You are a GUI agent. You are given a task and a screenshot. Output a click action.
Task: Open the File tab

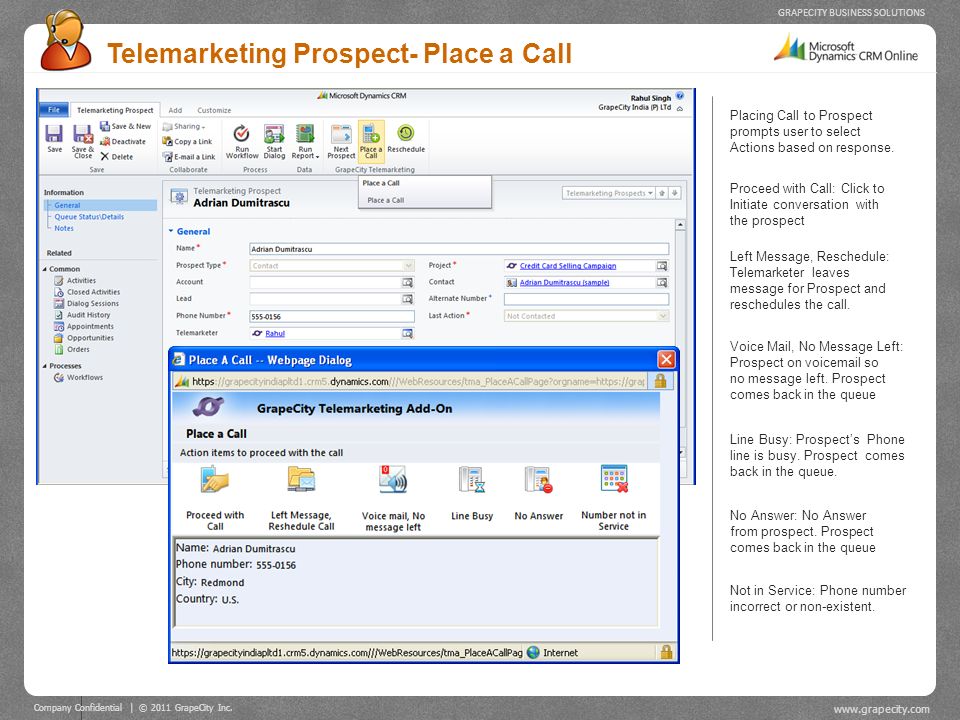[54, 110]
